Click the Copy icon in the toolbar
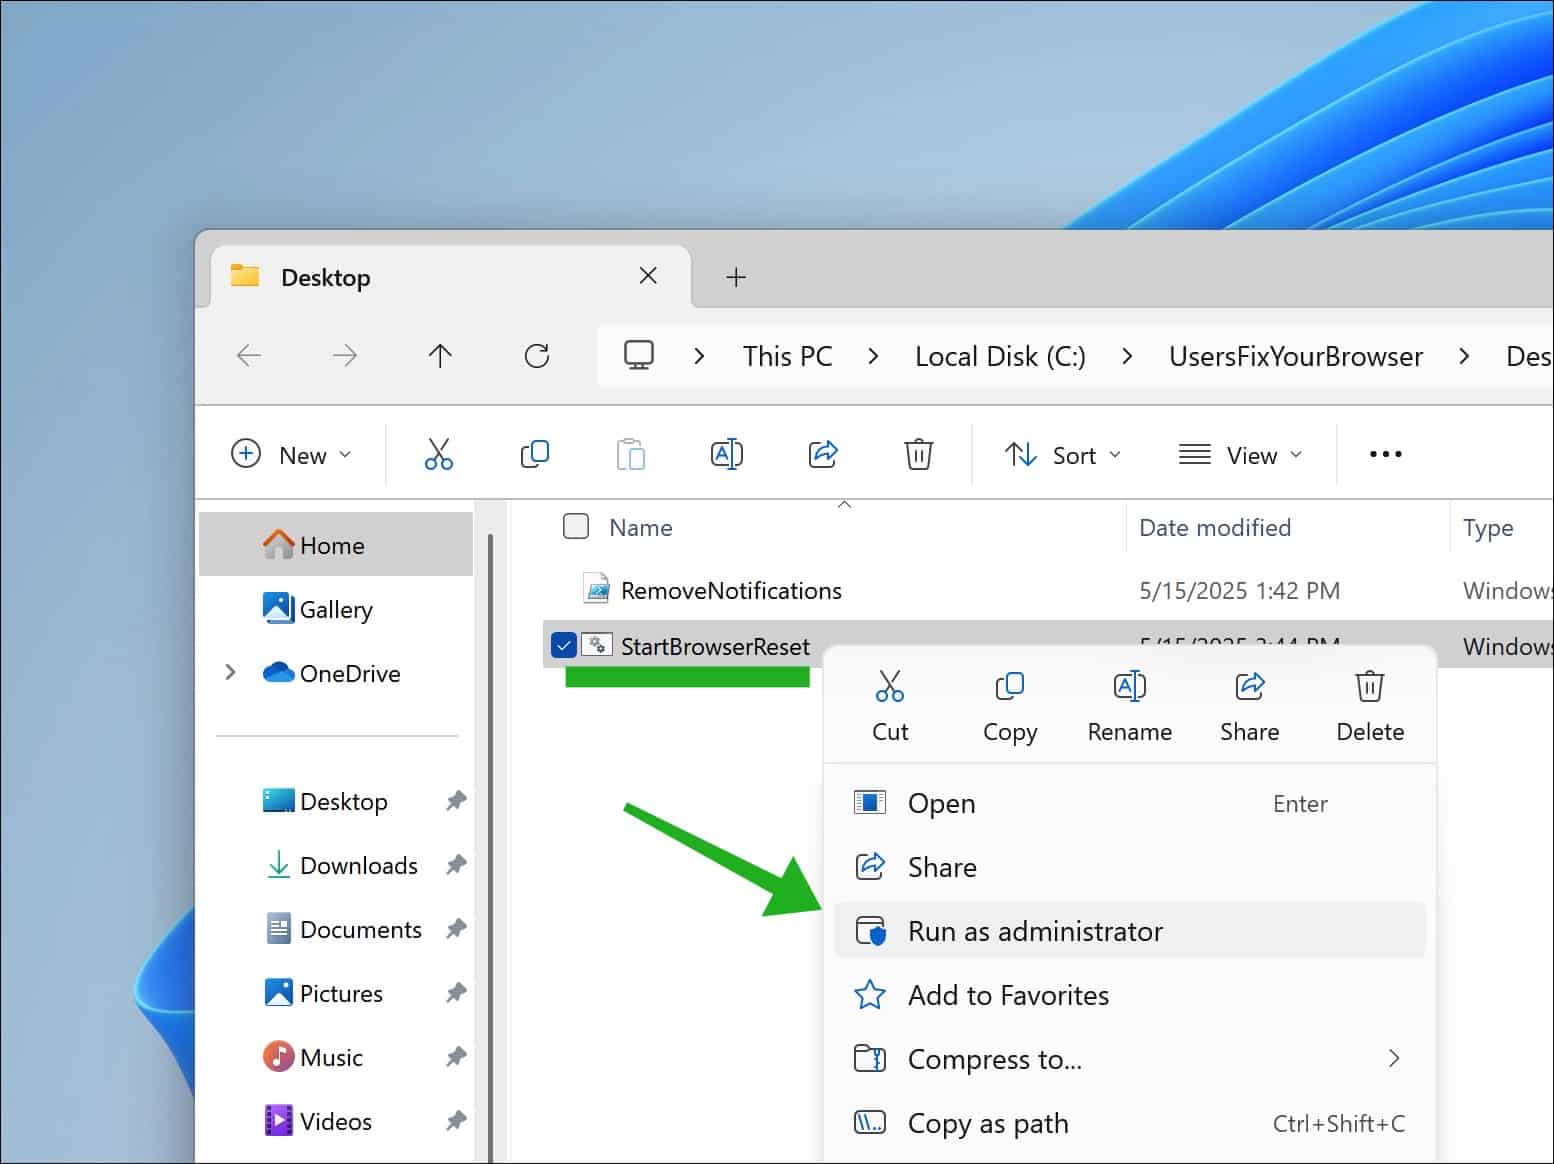 (x=536, y=454)
